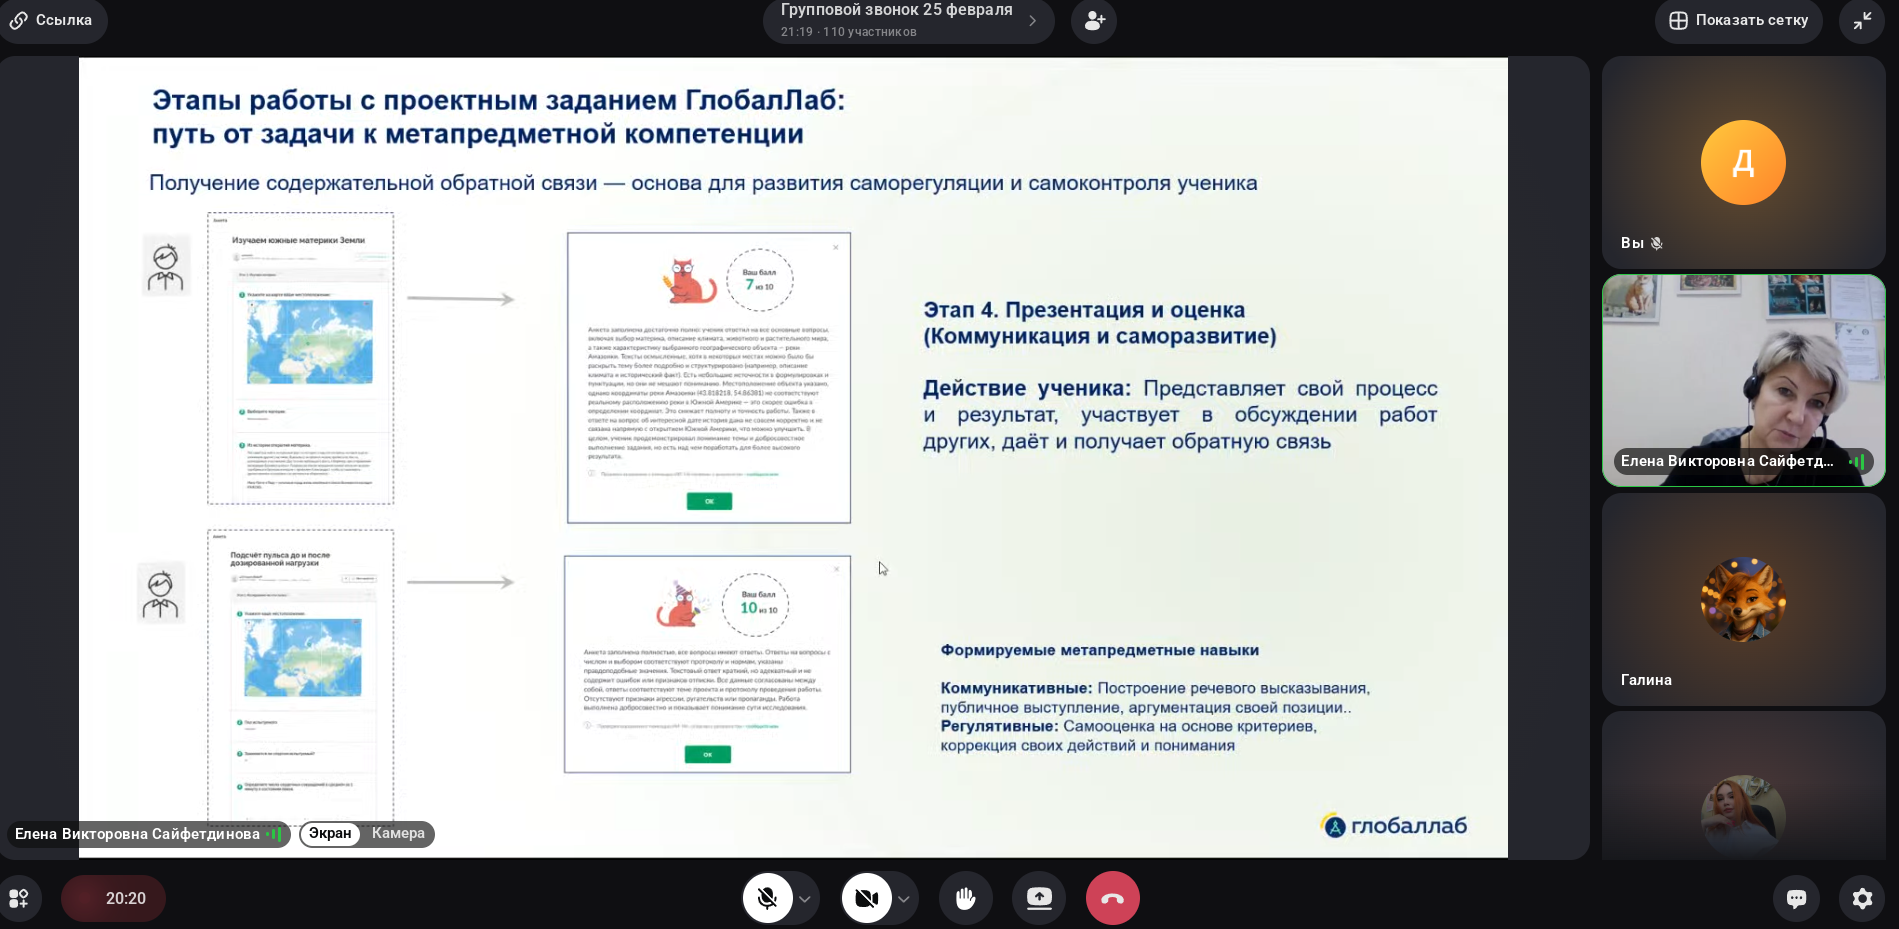Expand camera options arrow

904,899
